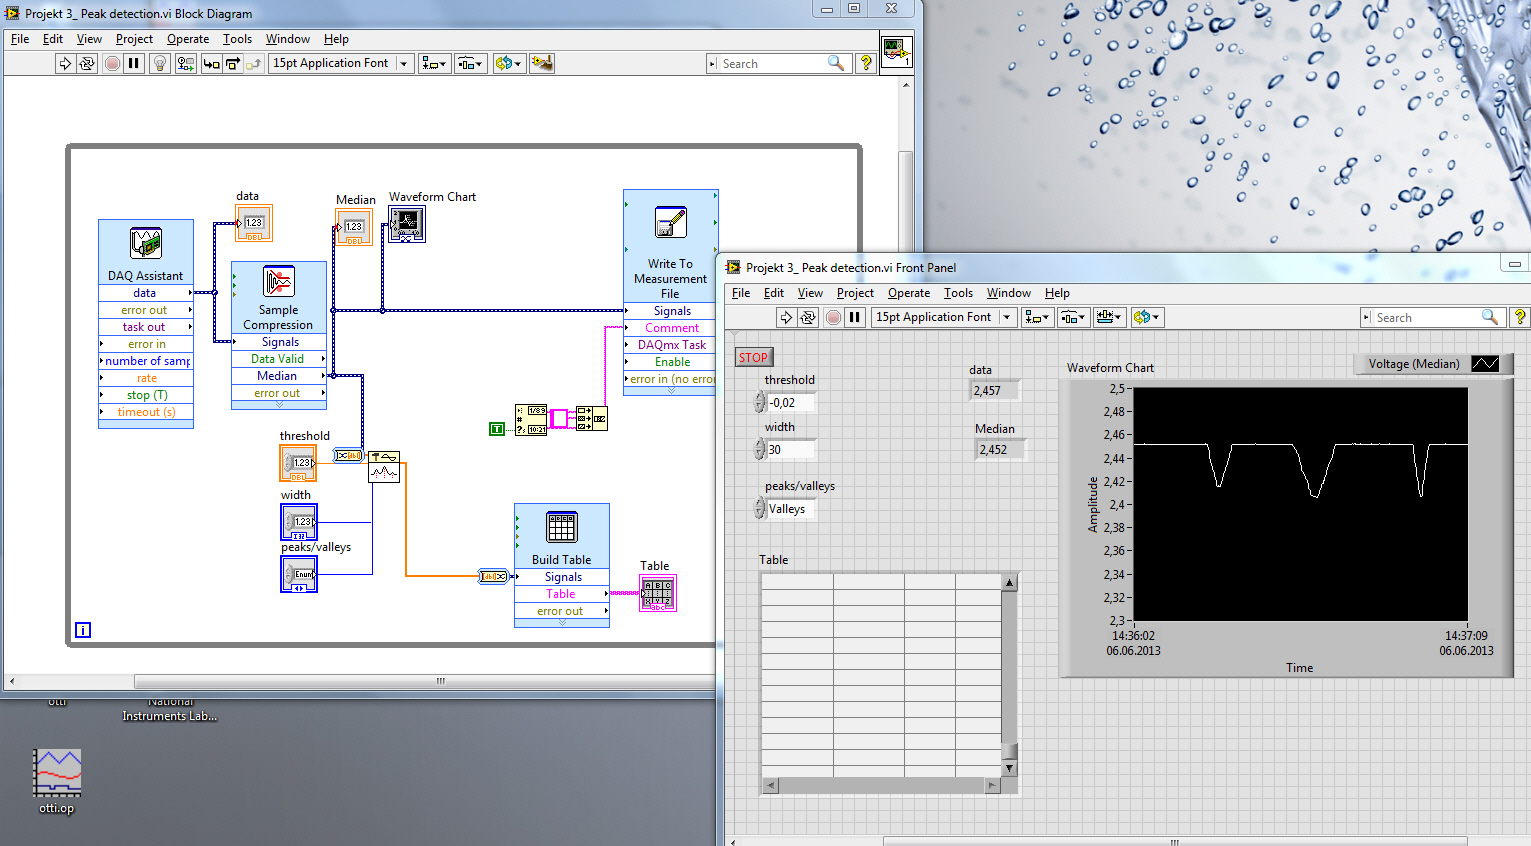1531x846 pixels.
Task: Click Context Help button in Block Diagram
Action: click(x=866, y=63)
